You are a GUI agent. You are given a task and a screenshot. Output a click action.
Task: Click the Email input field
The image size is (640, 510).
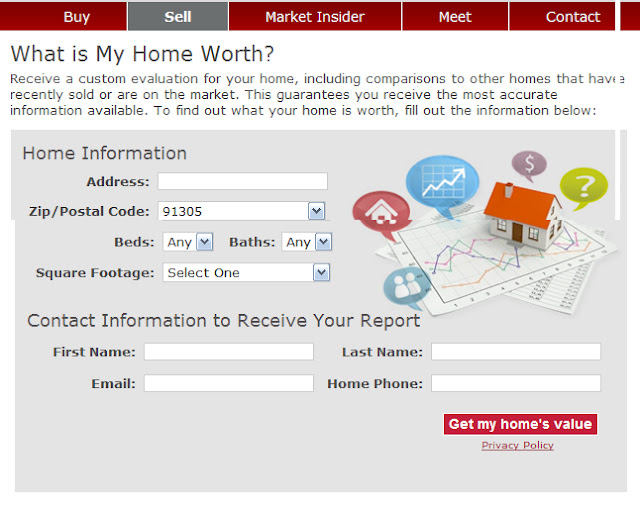[229, 383]
